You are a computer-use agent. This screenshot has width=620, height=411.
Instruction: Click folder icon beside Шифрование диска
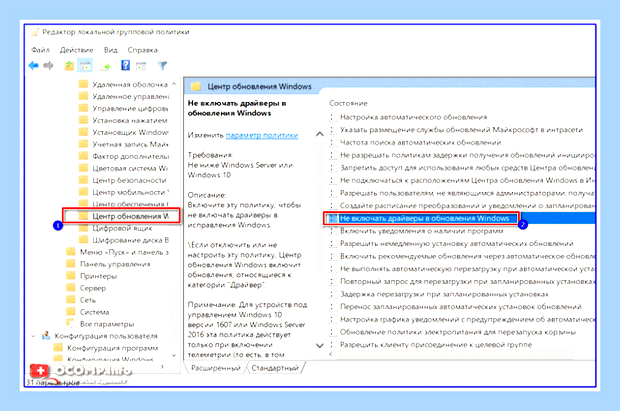tap(83, 240)
